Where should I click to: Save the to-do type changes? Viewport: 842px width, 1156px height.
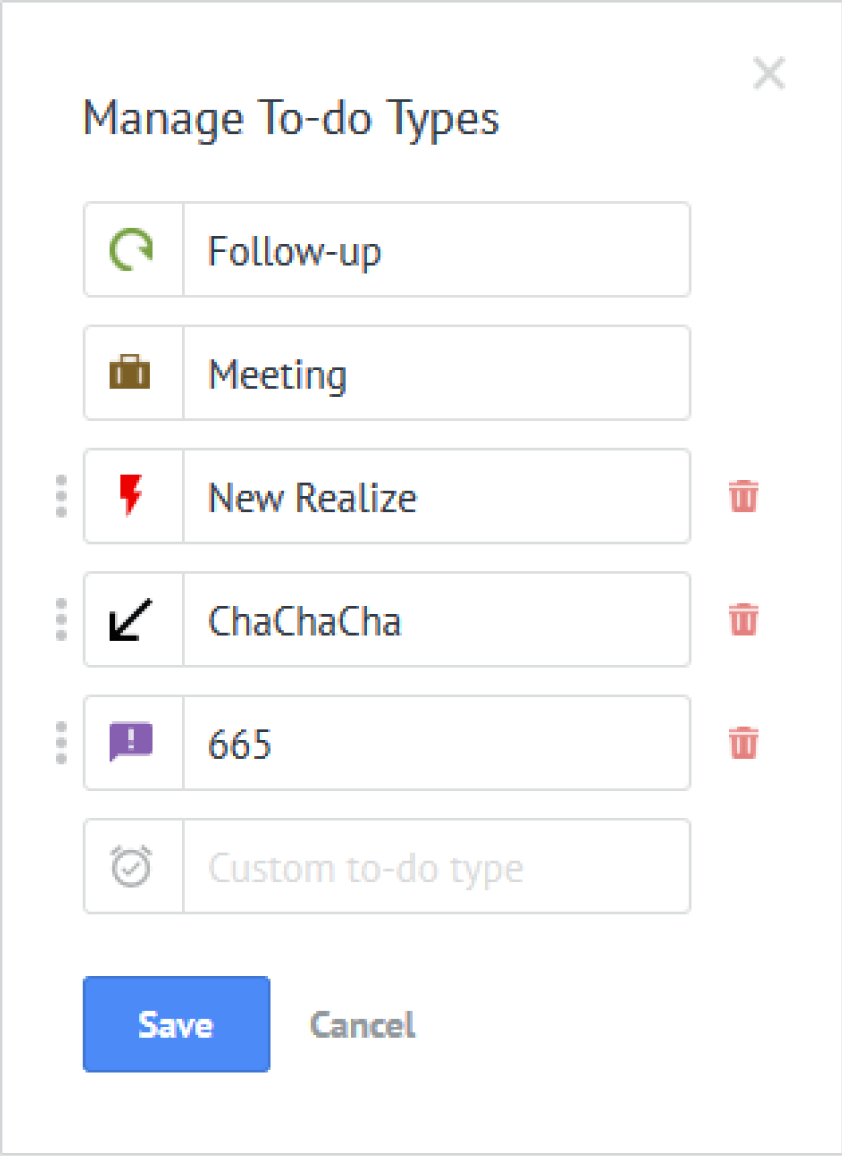click(176, 1024)
